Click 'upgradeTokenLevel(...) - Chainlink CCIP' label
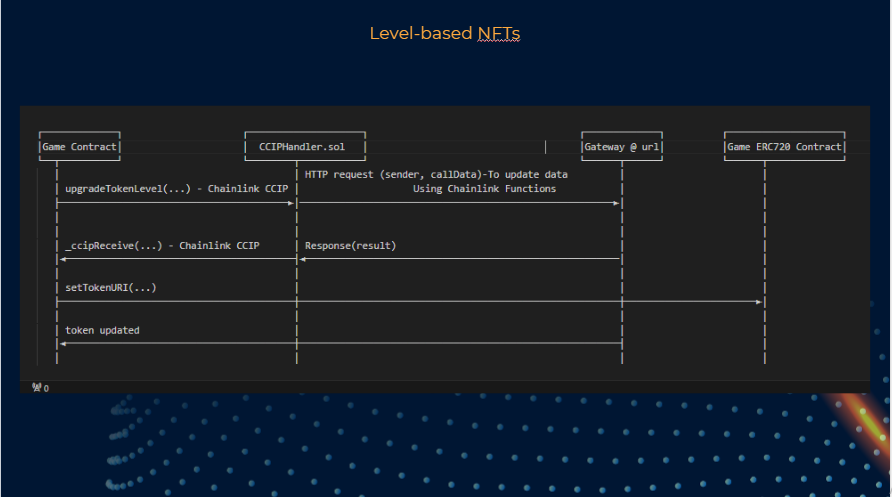The image size is (892, 497). pyautogui.click(x=176, y=189)
